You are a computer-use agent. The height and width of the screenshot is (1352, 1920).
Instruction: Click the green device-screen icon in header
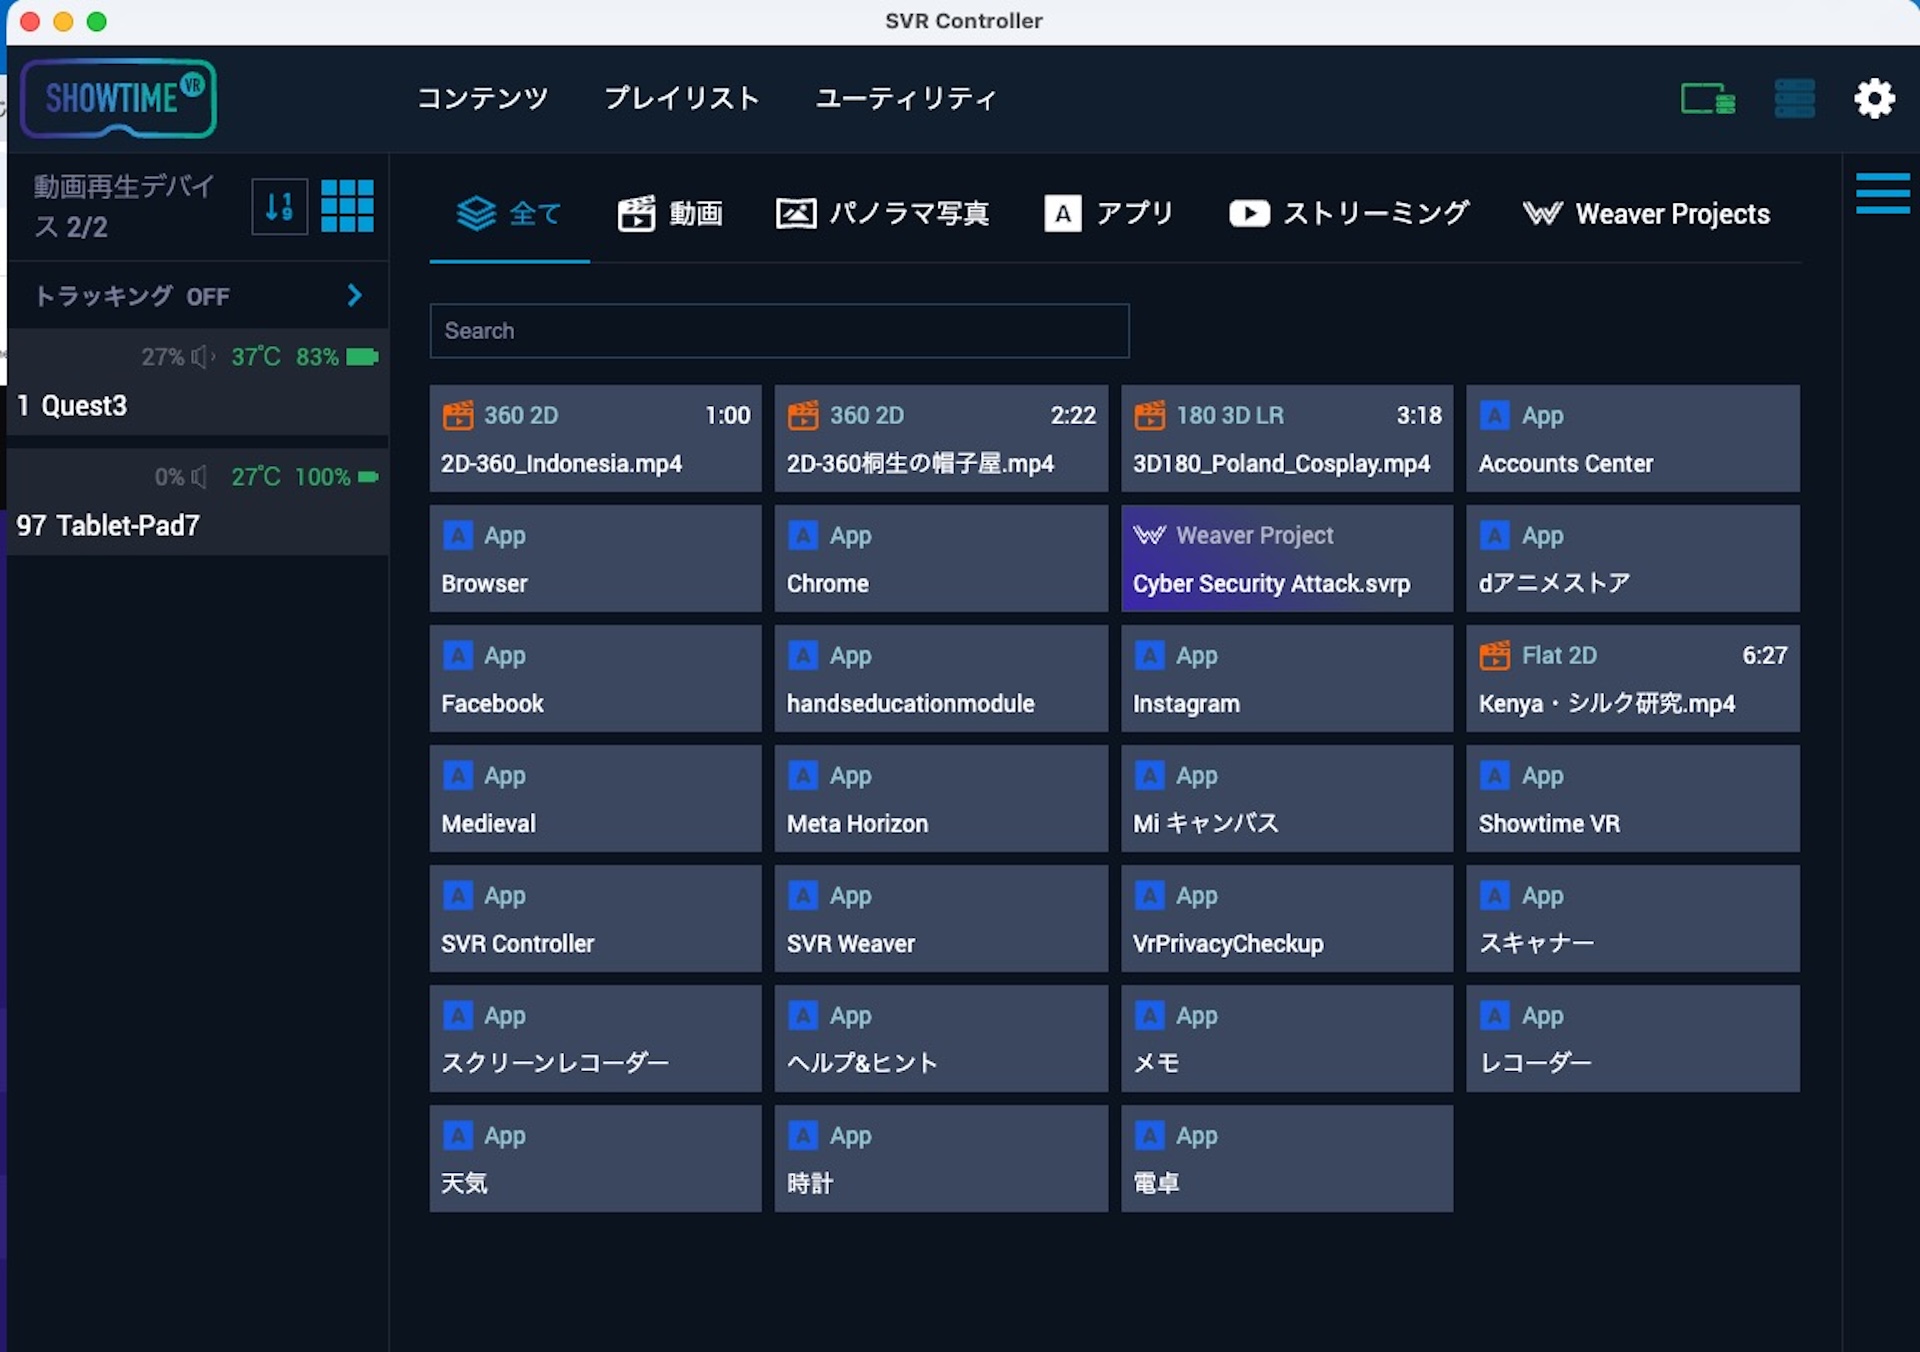click(x=1708, y=99)
